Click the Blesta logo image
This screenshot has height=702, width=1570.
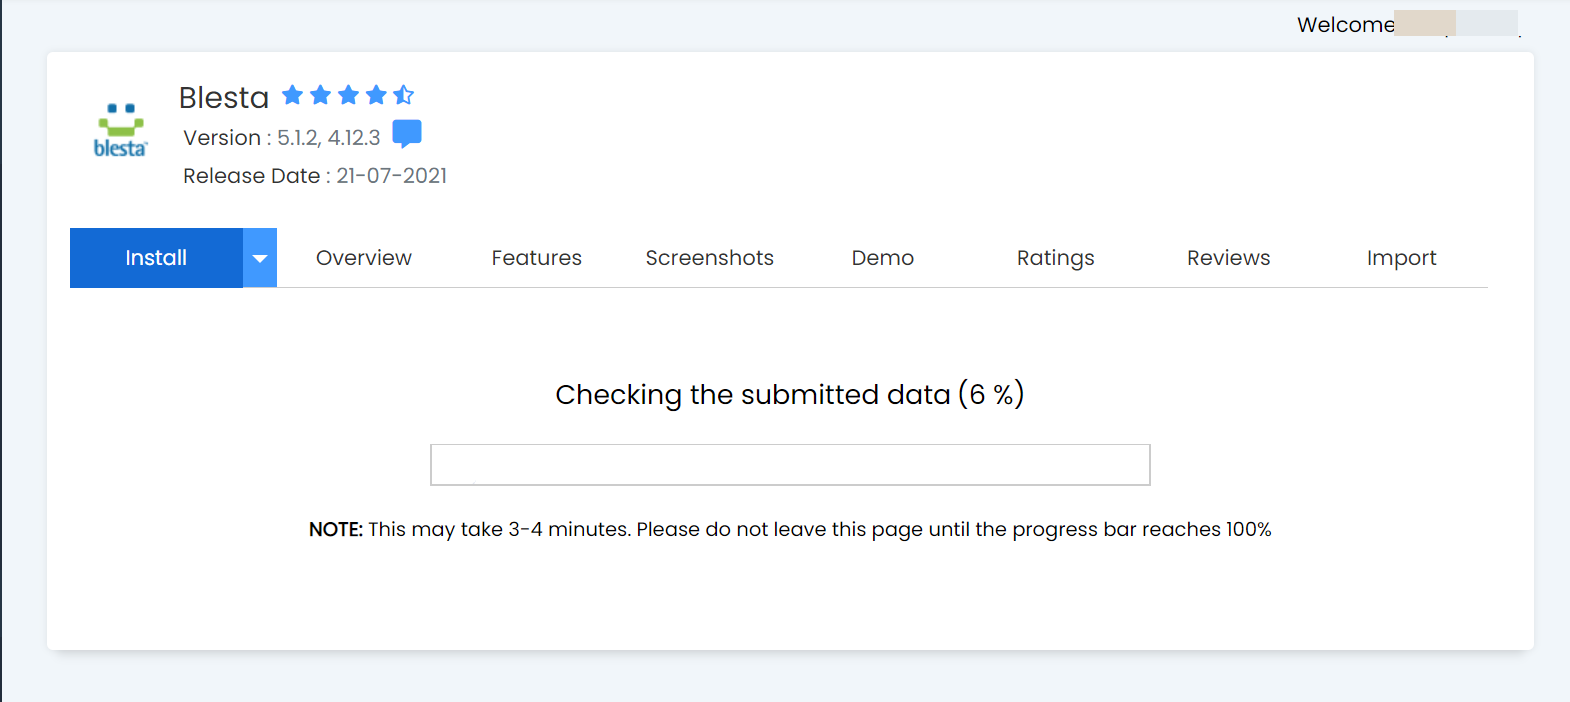click(x=120, y=130)
